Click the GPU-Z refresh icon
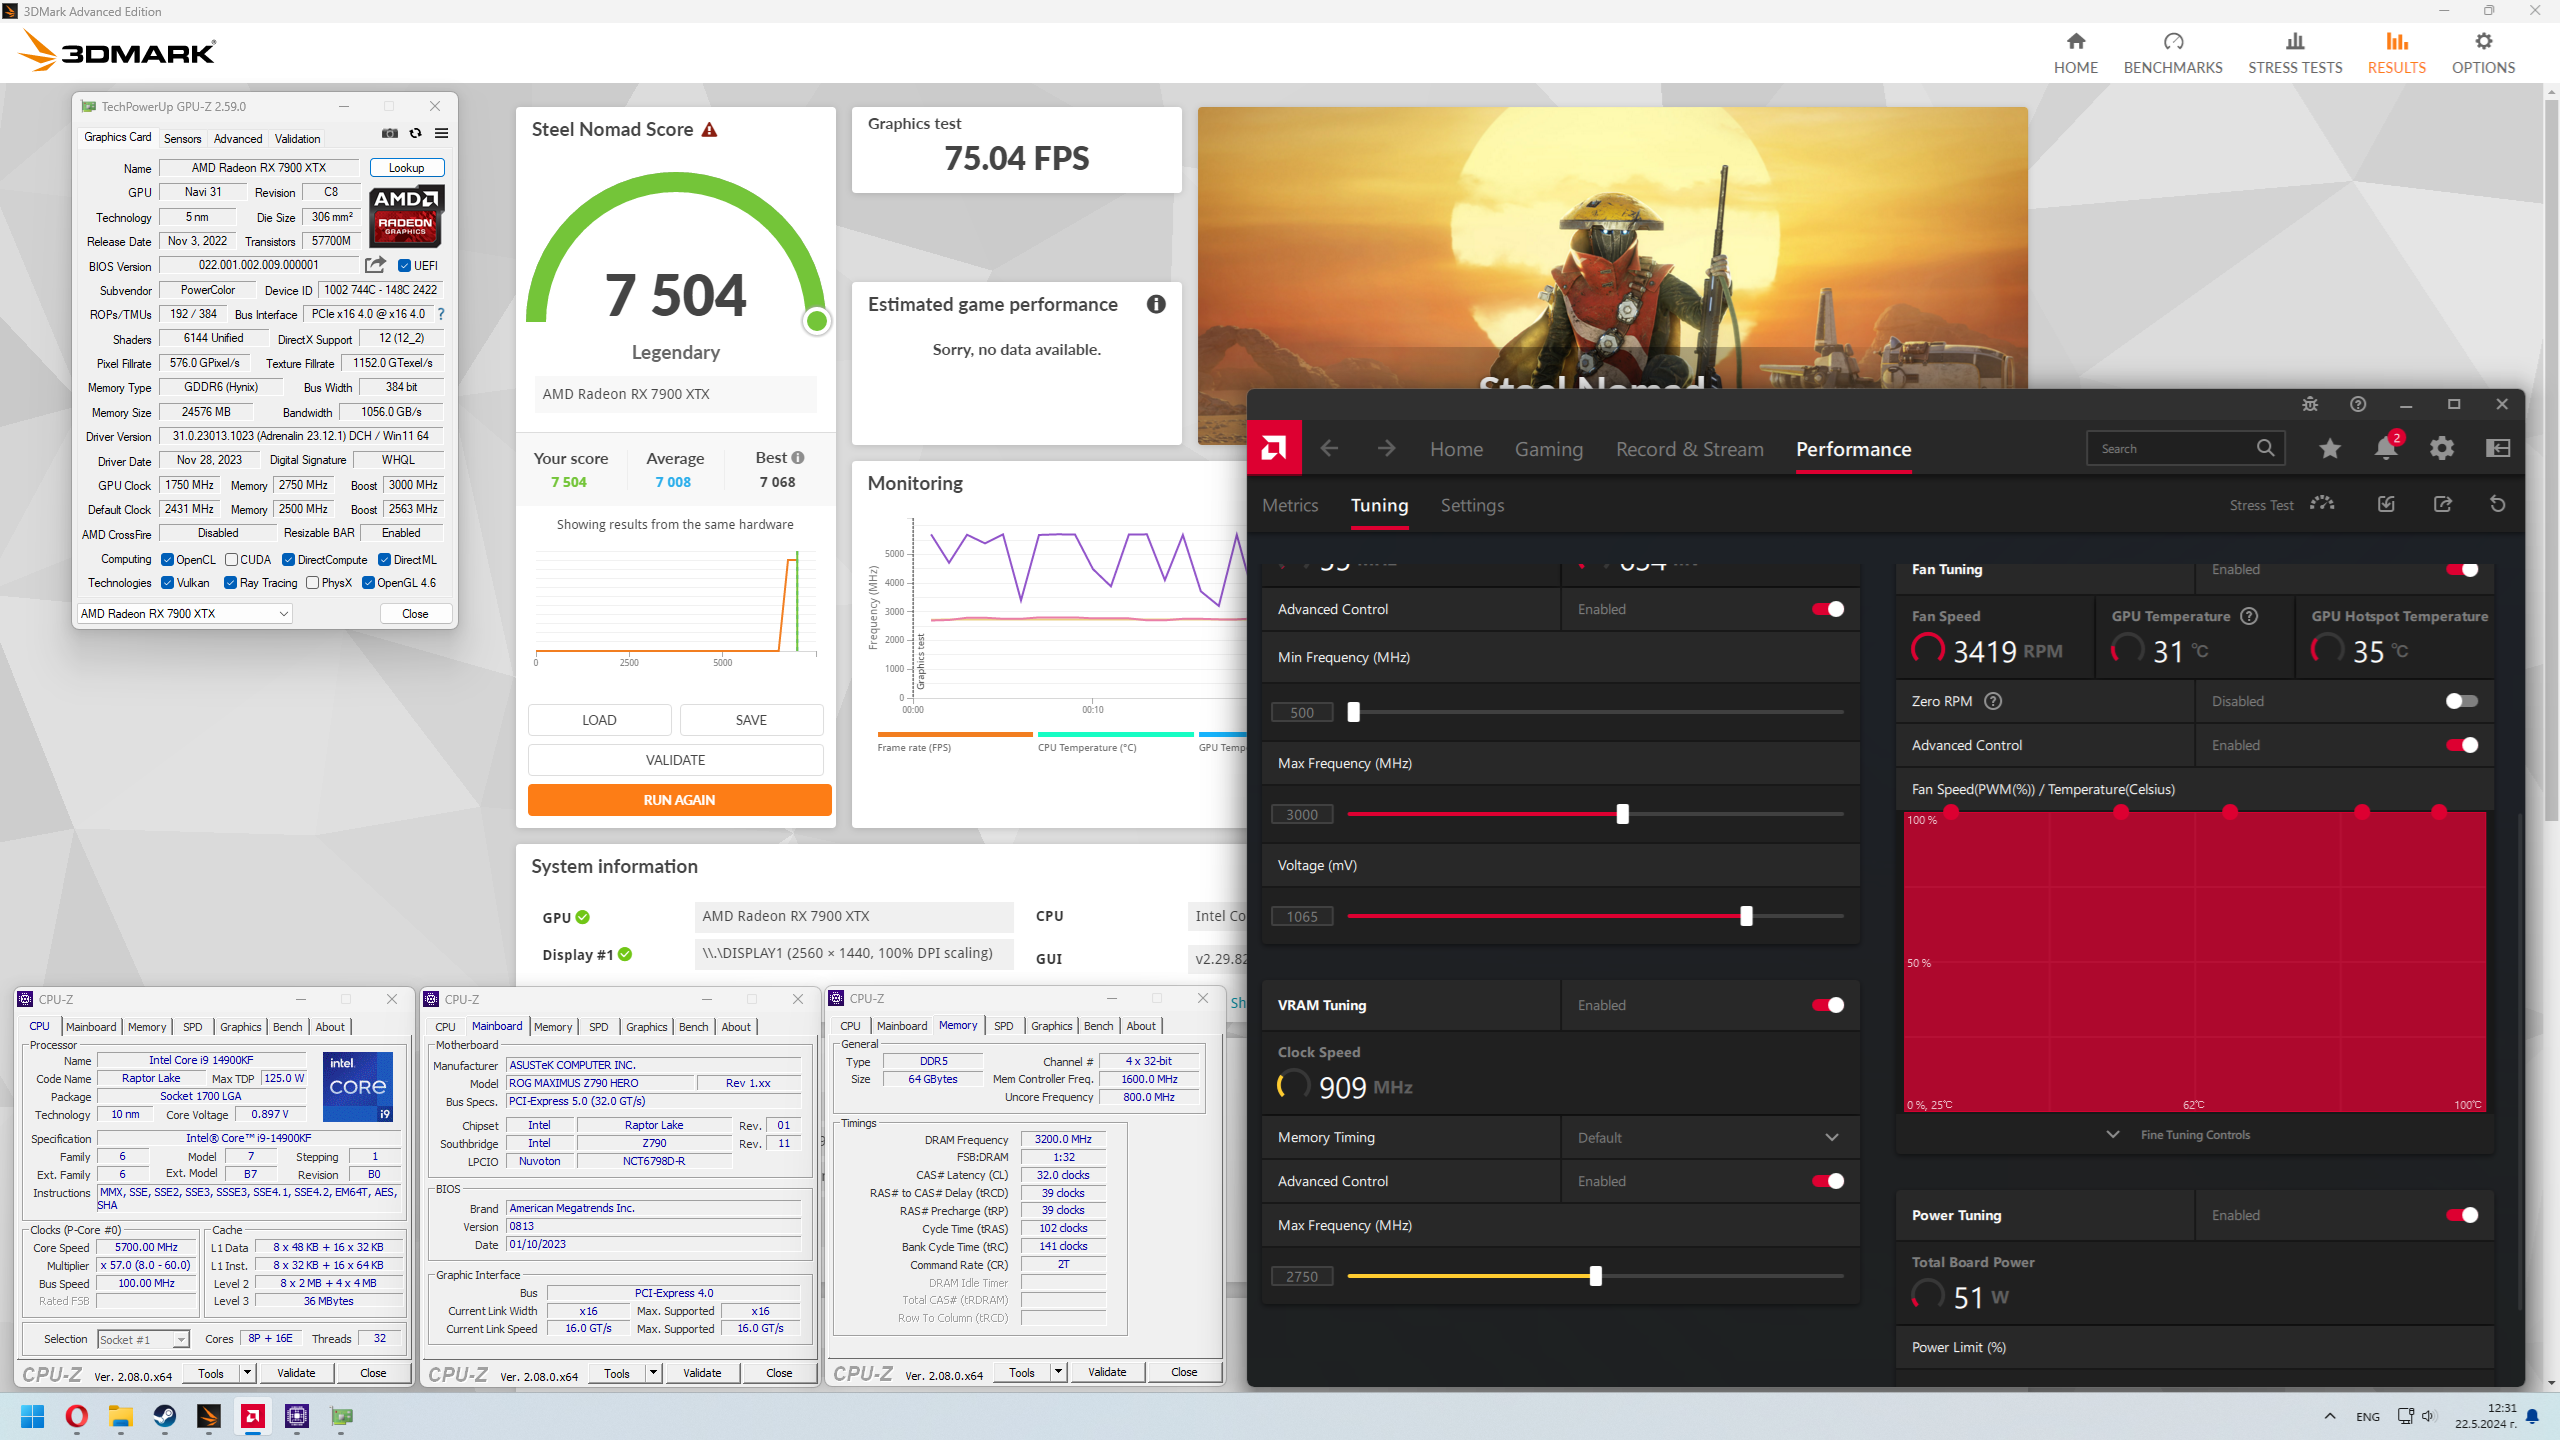This screenshot has width=2560, height=1440. pyautogui.click(x=416, y=133)
